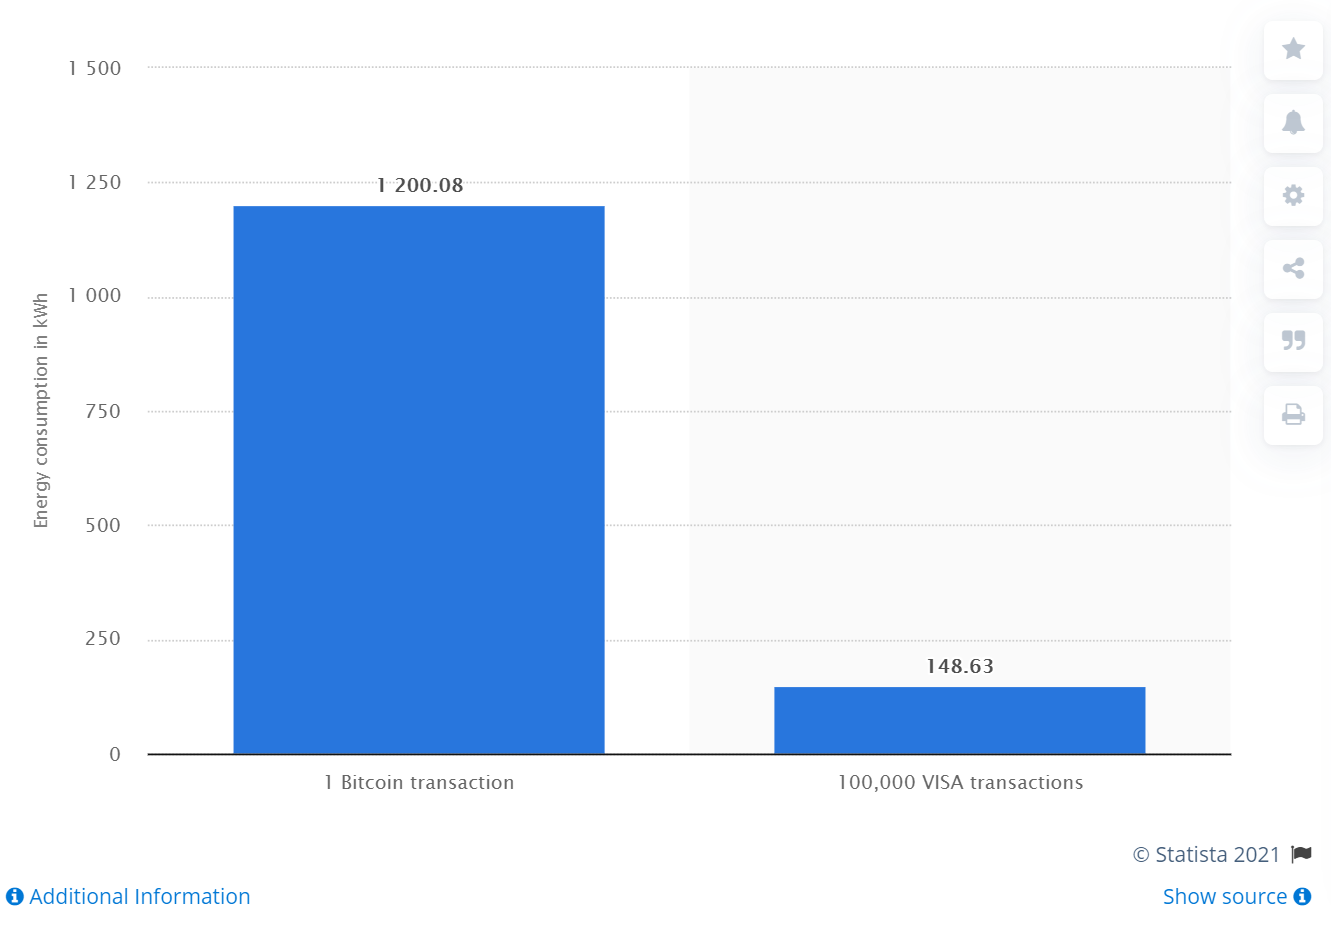Click the 1 250 y-axis tick label
Image resolution: width=1331 pixels, height=925 pixels.
point(95,182)
